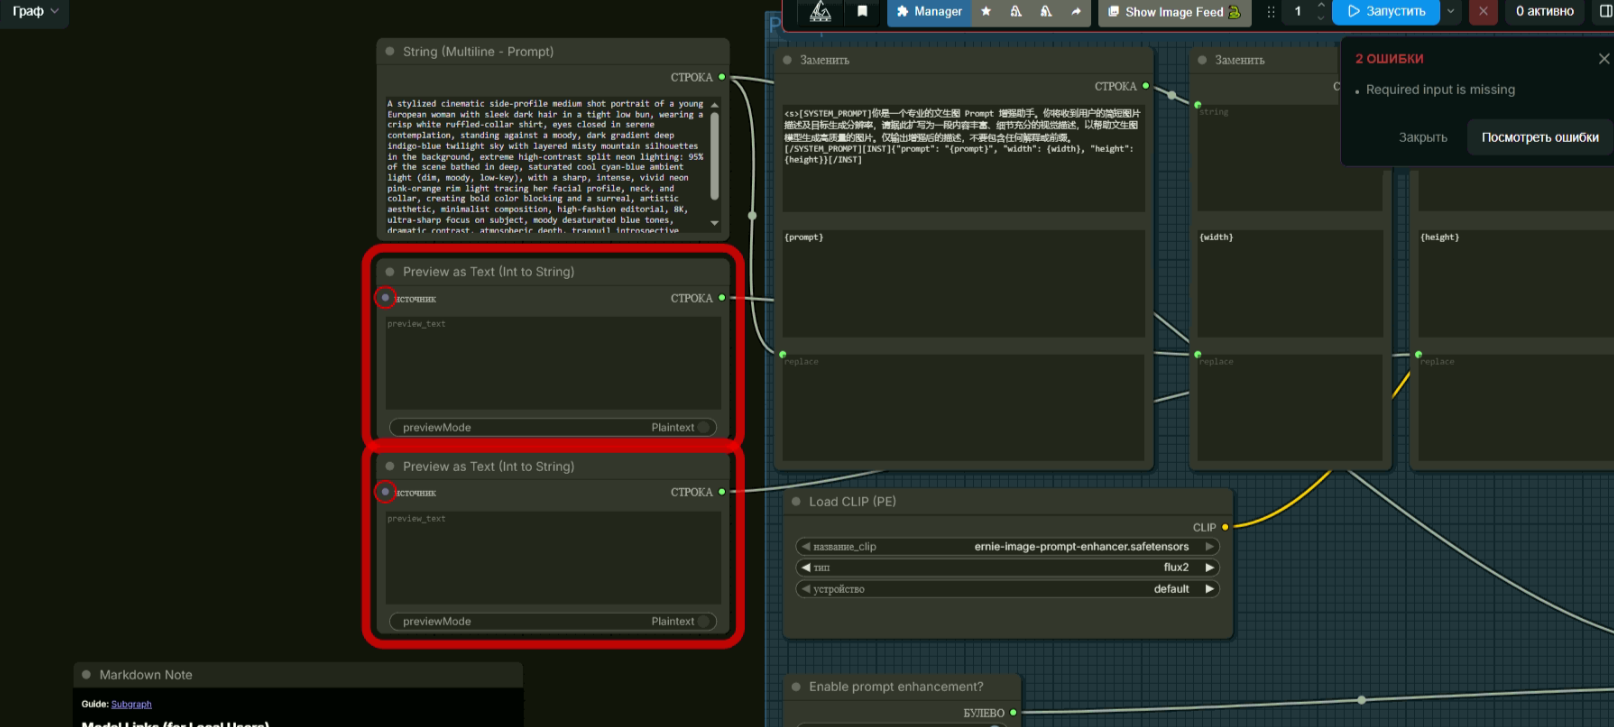
Task: Open the устройство default selector
Action: (x=1007, y=589)
